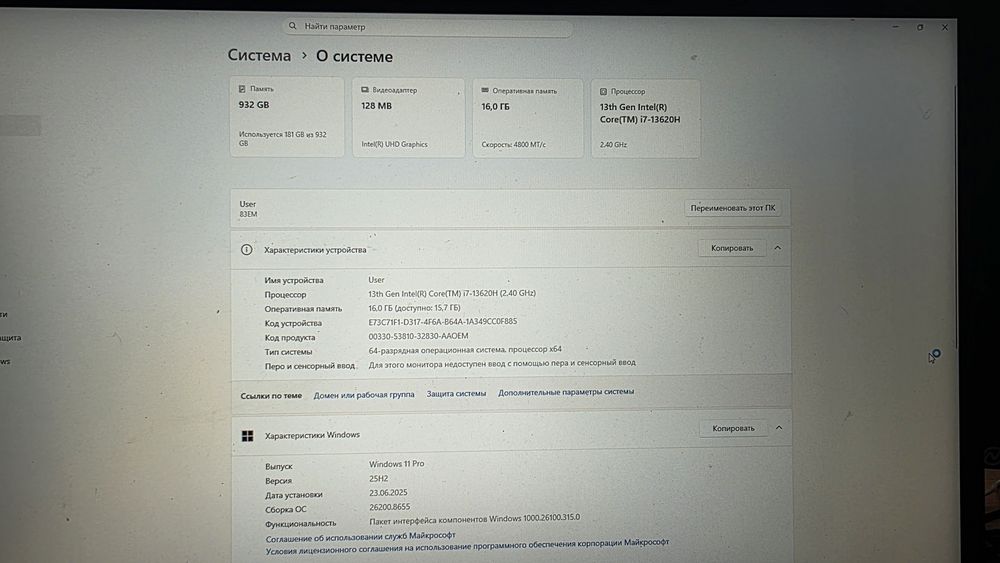
Task: Copy Windows specs with 'Копировать' button
Action: click(733, 428)
